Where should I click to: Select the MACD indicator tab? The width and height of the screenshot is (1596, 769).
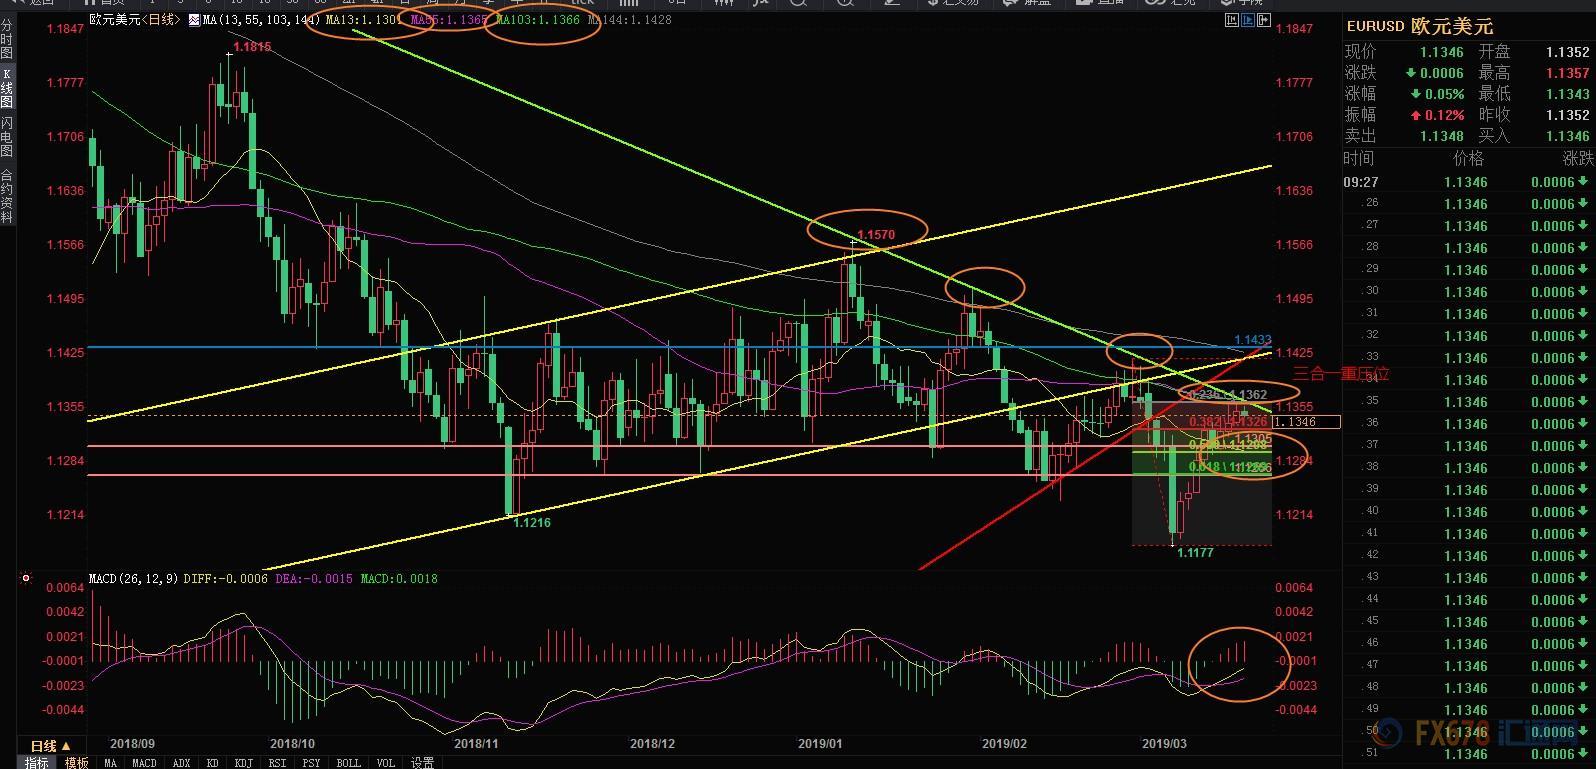click(x=144, y=762)
